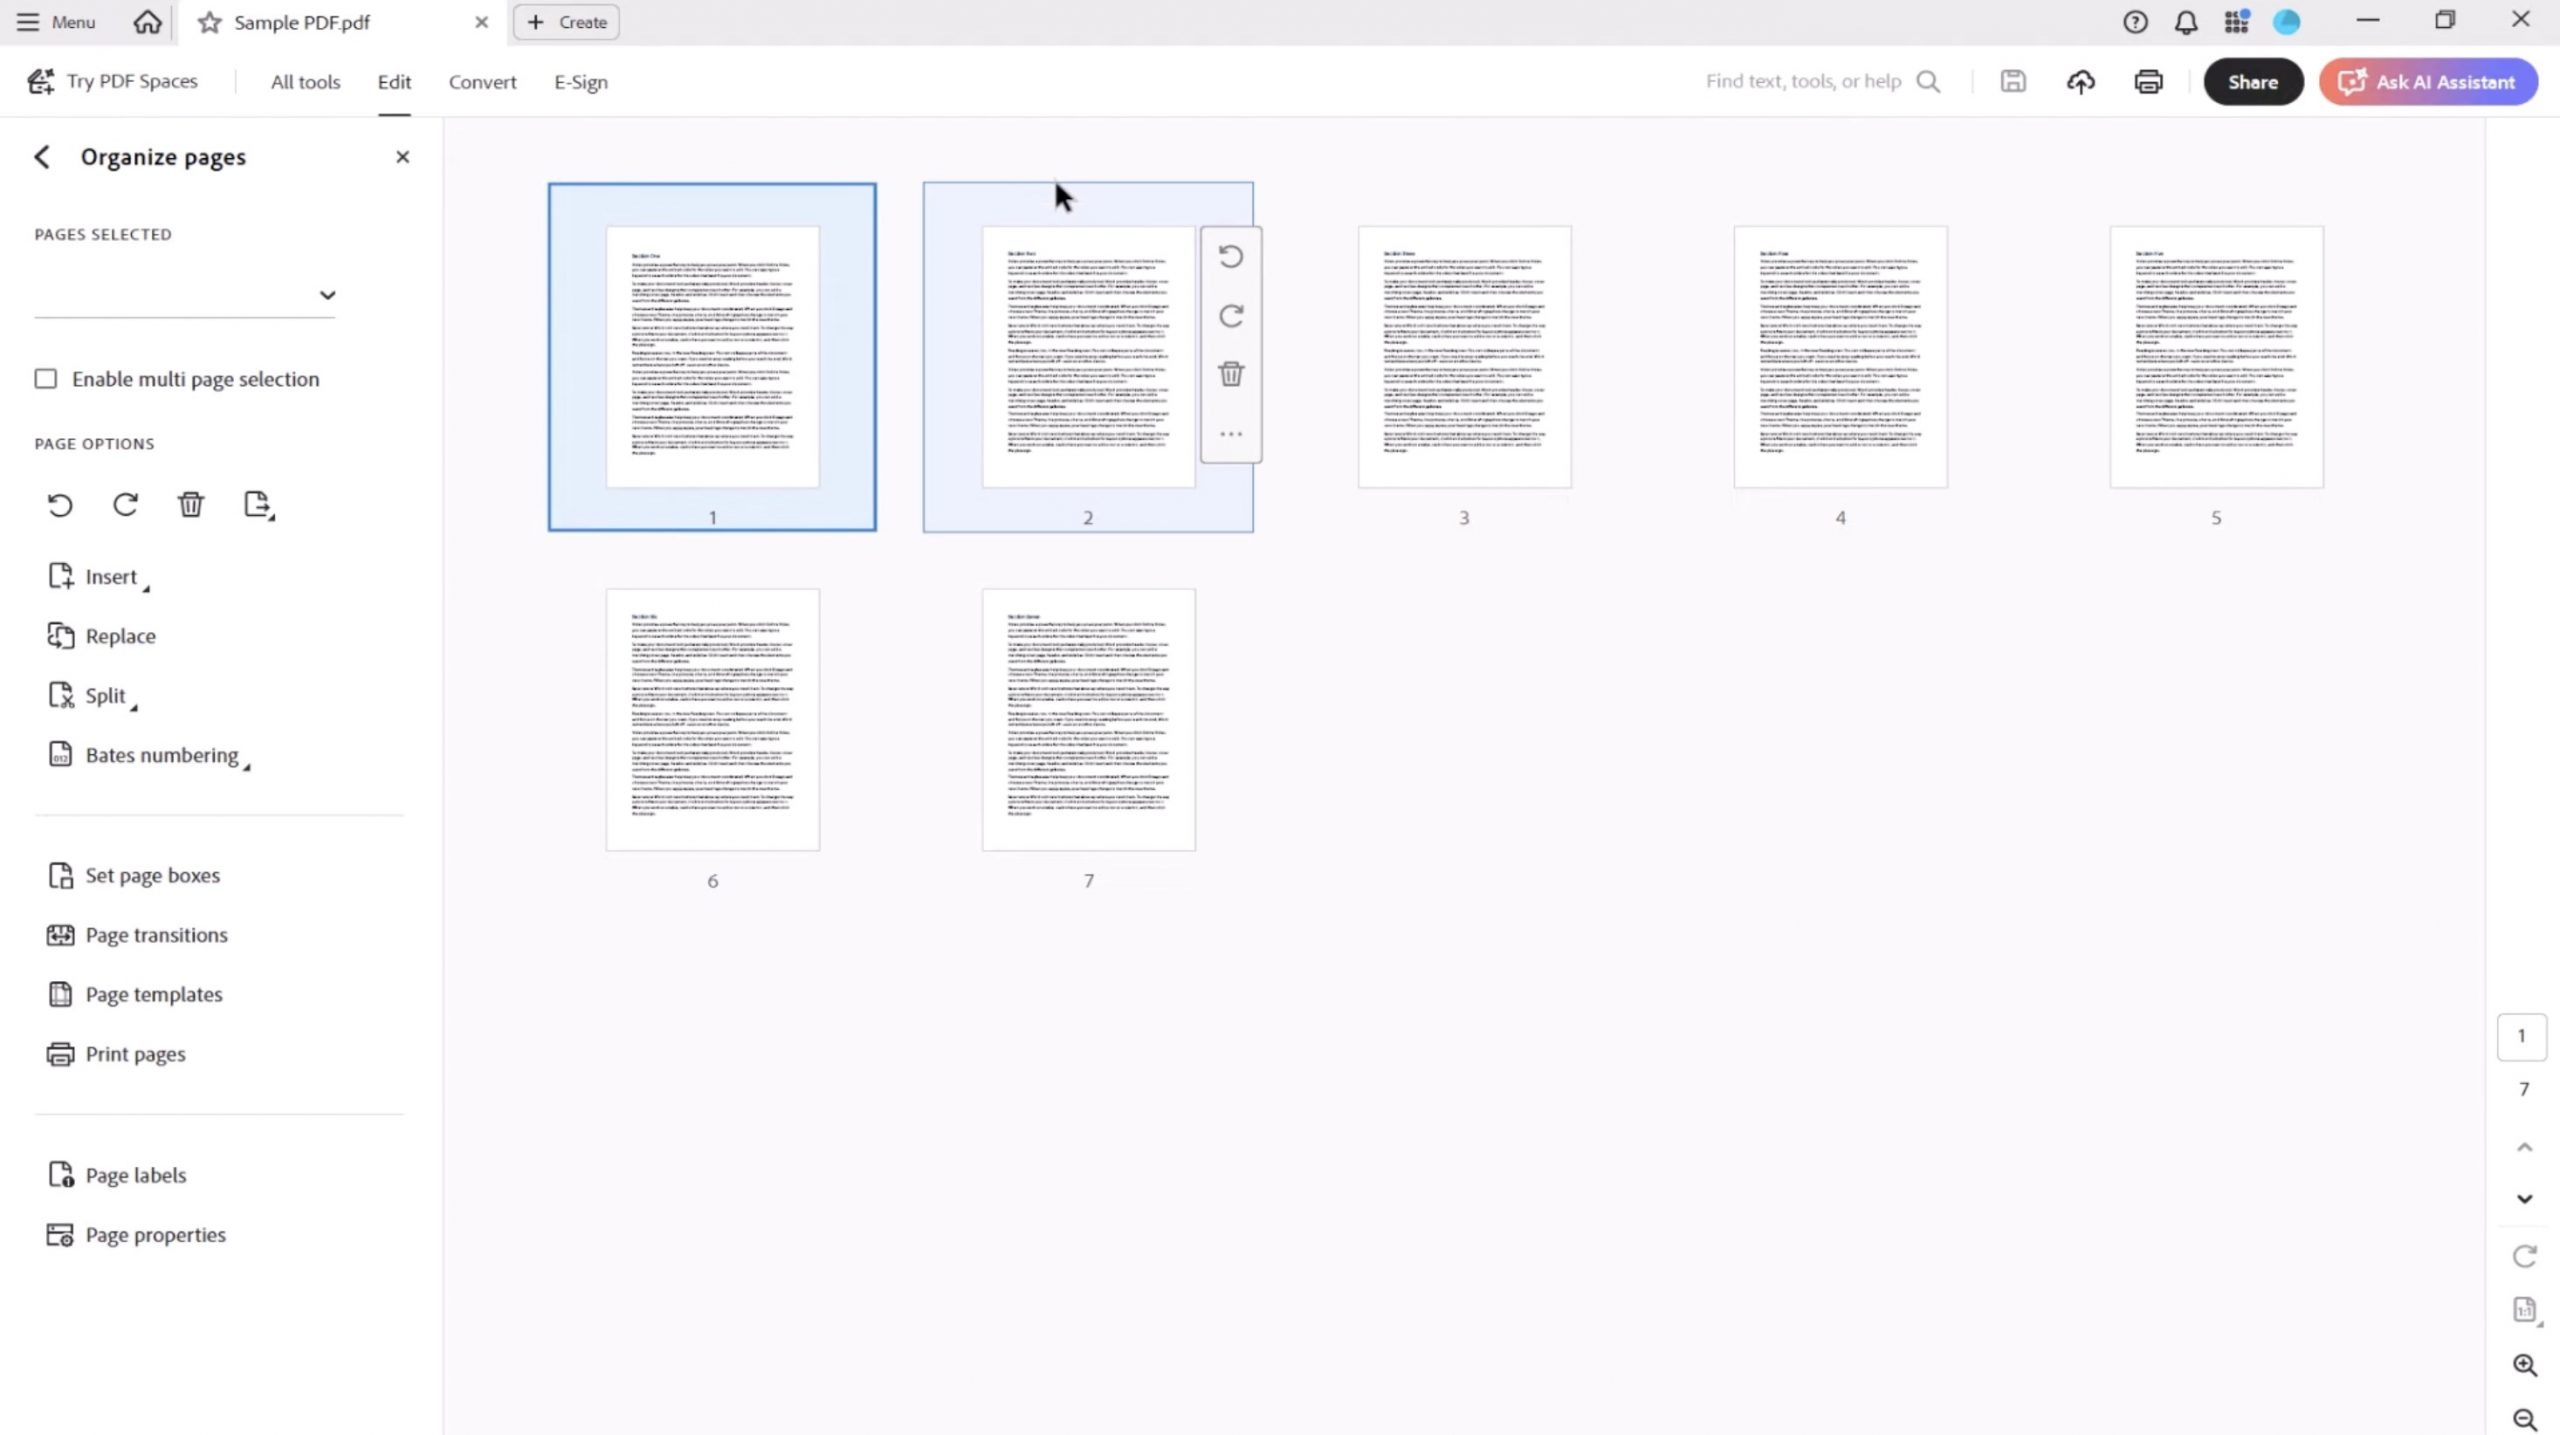Image resolution: width=2560 pixels, height=1435 pixels.
Task: Save the file with the disk icon
Action: [2013, 82]
